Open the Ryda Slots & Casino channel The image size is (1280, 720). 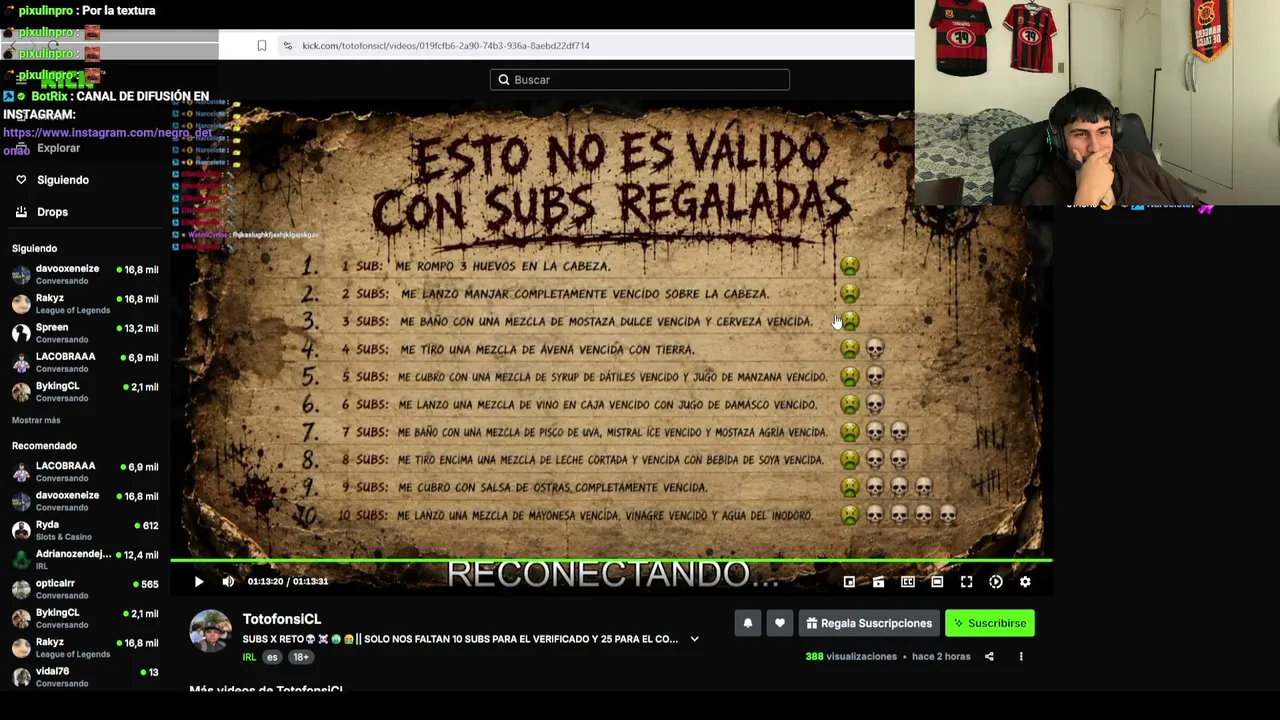point(85,530)
